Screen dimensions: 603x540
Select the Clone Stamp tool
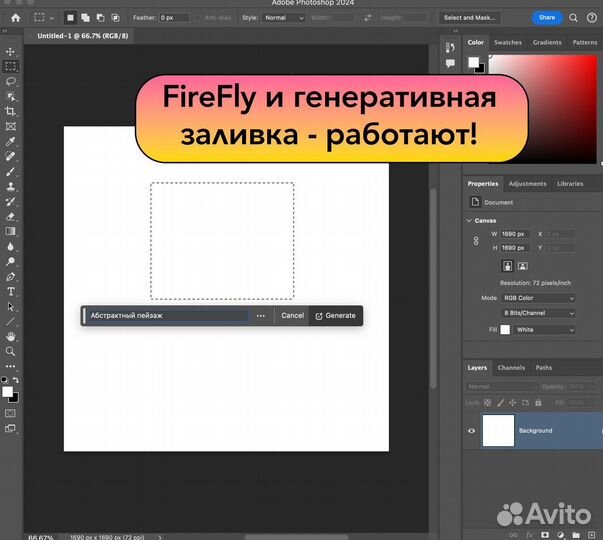tap(10, 187)
